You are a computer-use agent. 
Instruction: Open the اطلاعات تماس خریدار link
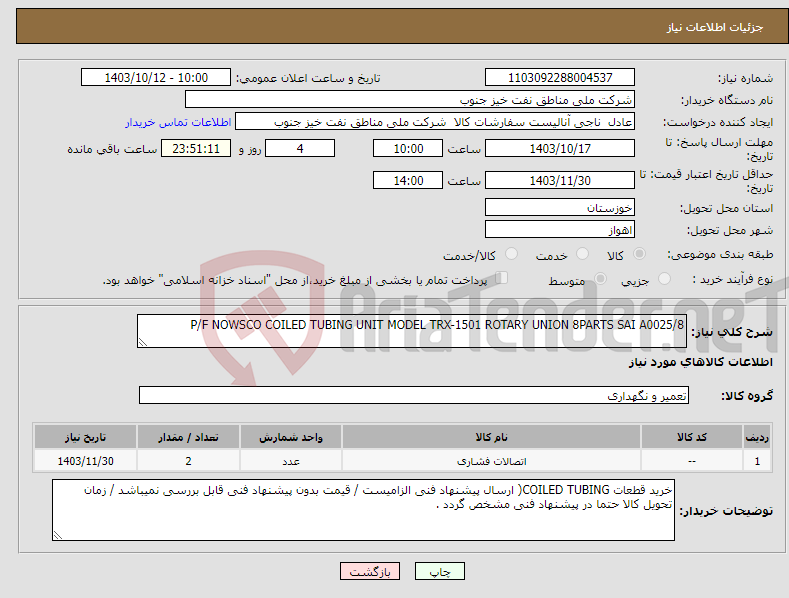[178, 122]
